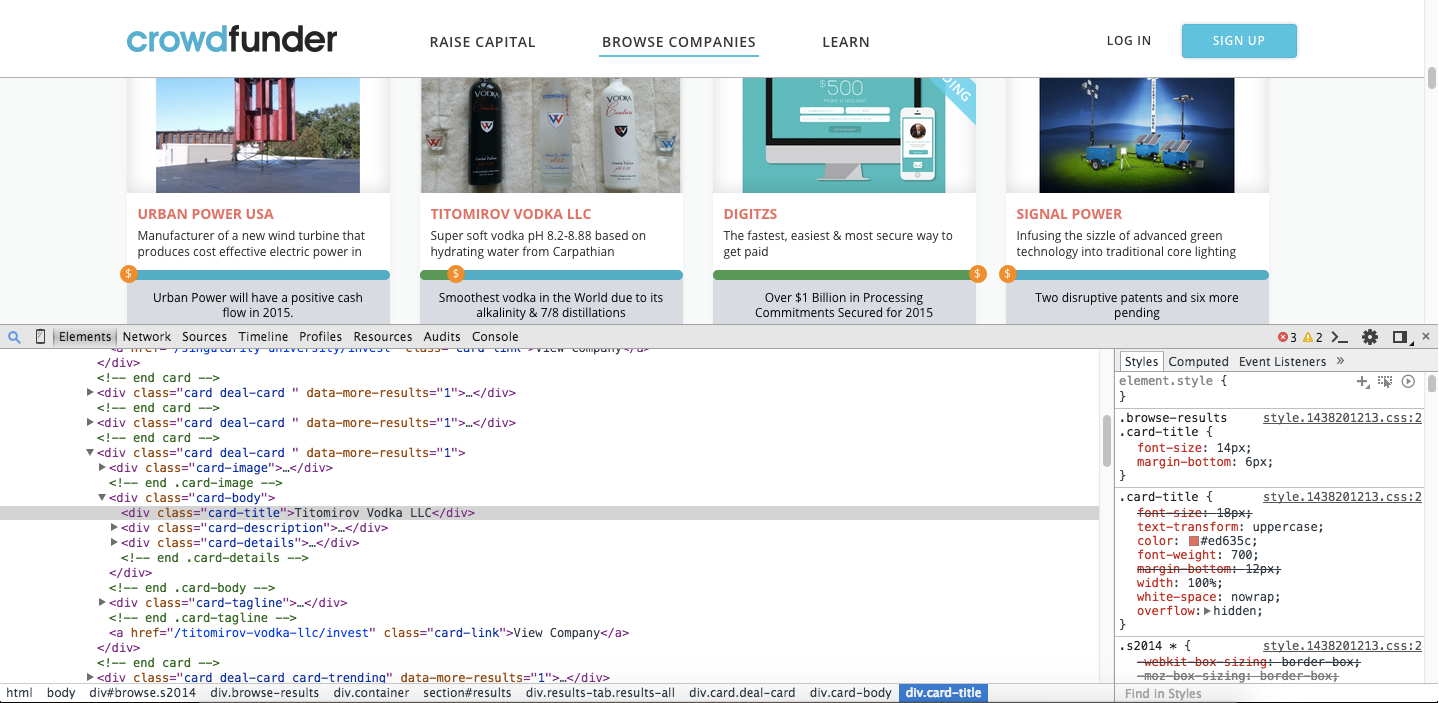The image size is (1439, 703).
Task: Select div#browse.s2014 in breadcrumbs
Action: (x=142, y=692)
